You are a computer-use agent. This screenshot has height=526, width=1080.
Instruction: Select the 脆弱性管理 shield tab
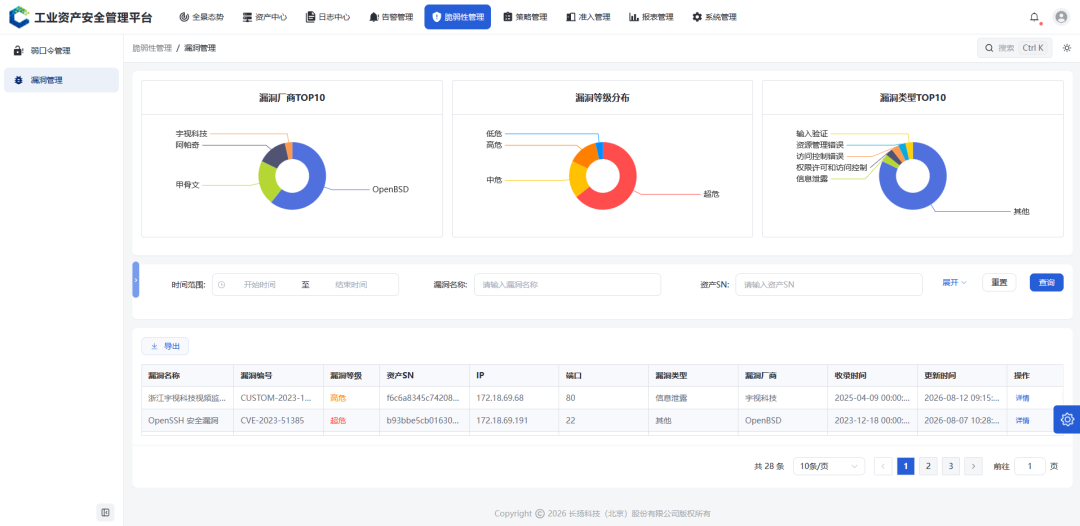click(x=457, y=17)
